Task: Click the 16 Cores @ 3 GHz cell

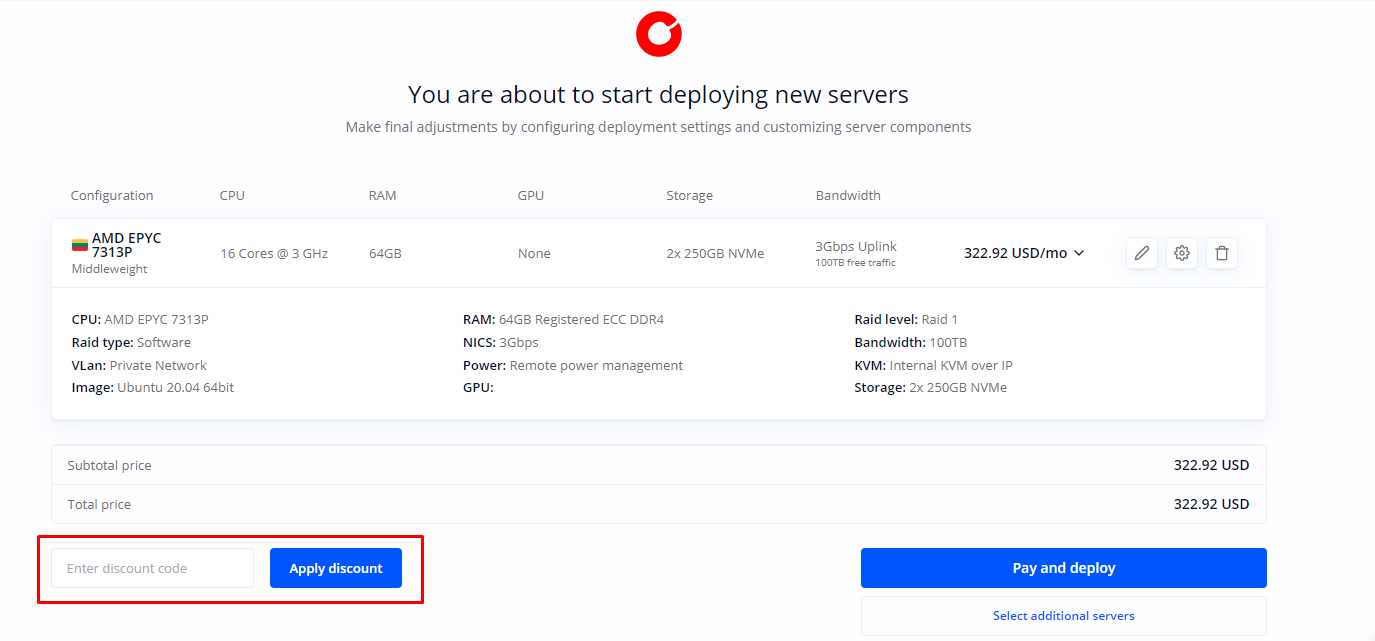Action: 274,254
